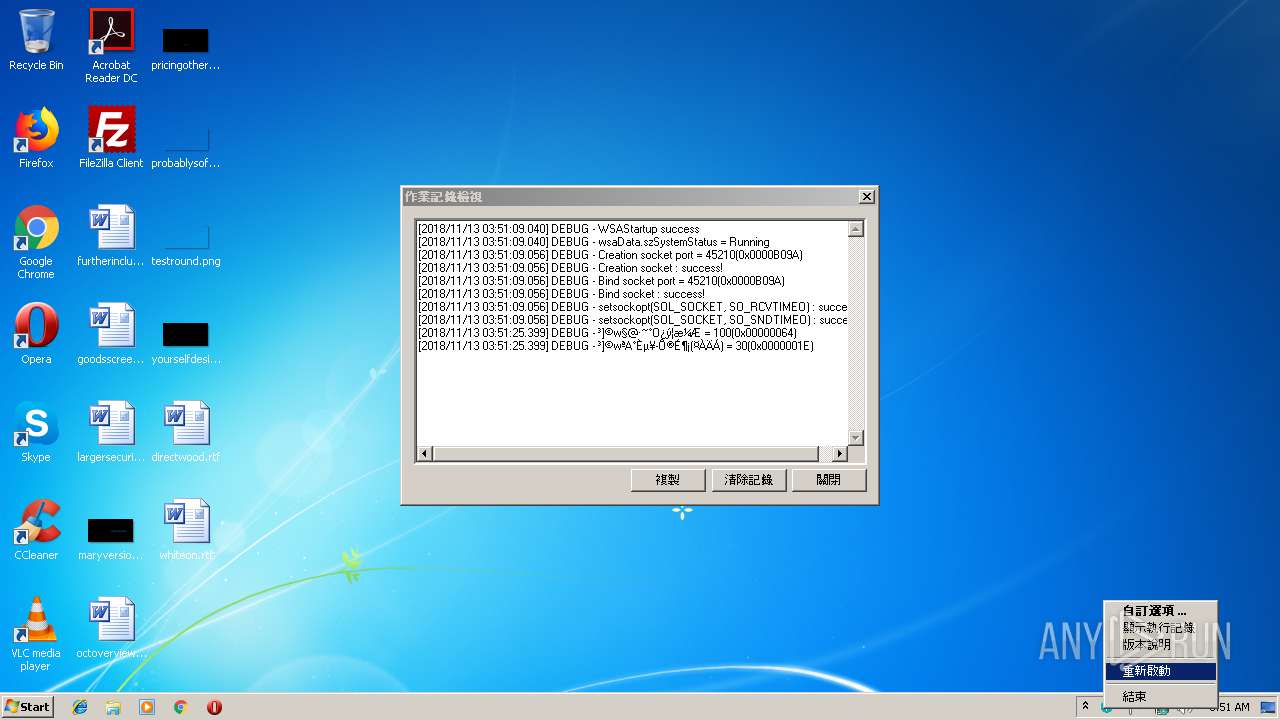Screen dimensions: 1280x720
Task: Select the pricingother file icon
Action: pyautogui.click(x=185, y=47)
